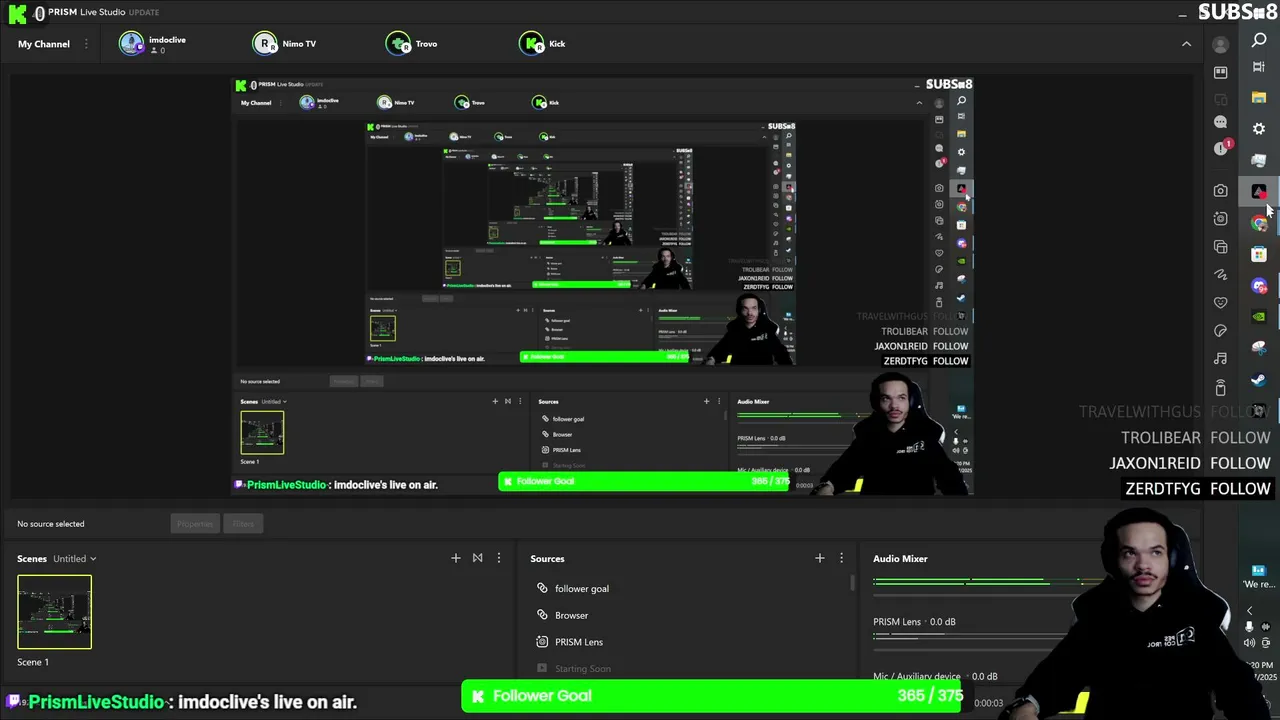Add a new scene with the plus icon
The height and width of the screenshot is (720, 1280).
(x=456, y=558)
